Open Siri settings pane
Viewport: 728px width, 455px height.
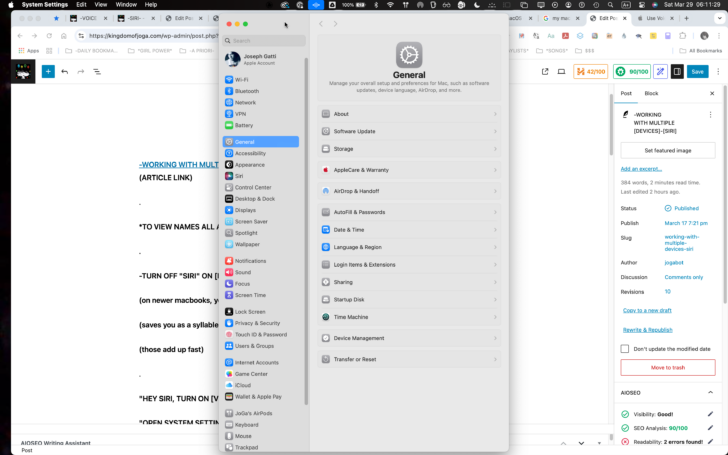coord(239,176)
